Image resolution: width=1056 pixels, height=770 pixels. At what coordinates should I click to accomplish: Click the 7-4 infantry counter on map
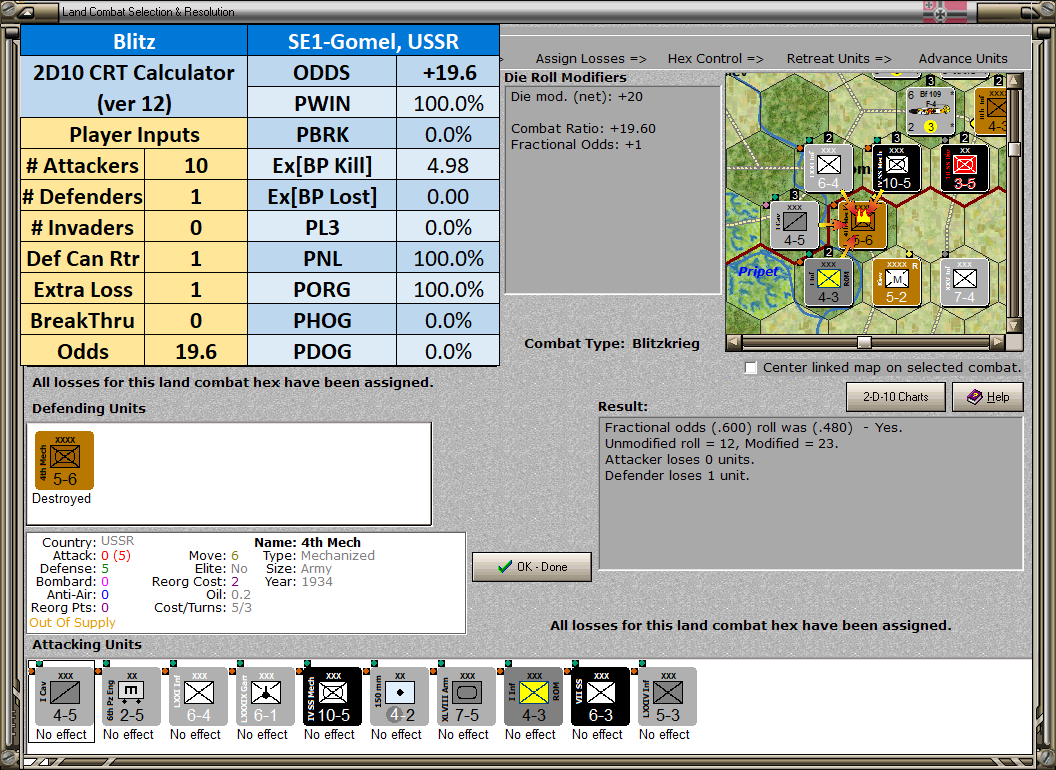coord(964,282)
